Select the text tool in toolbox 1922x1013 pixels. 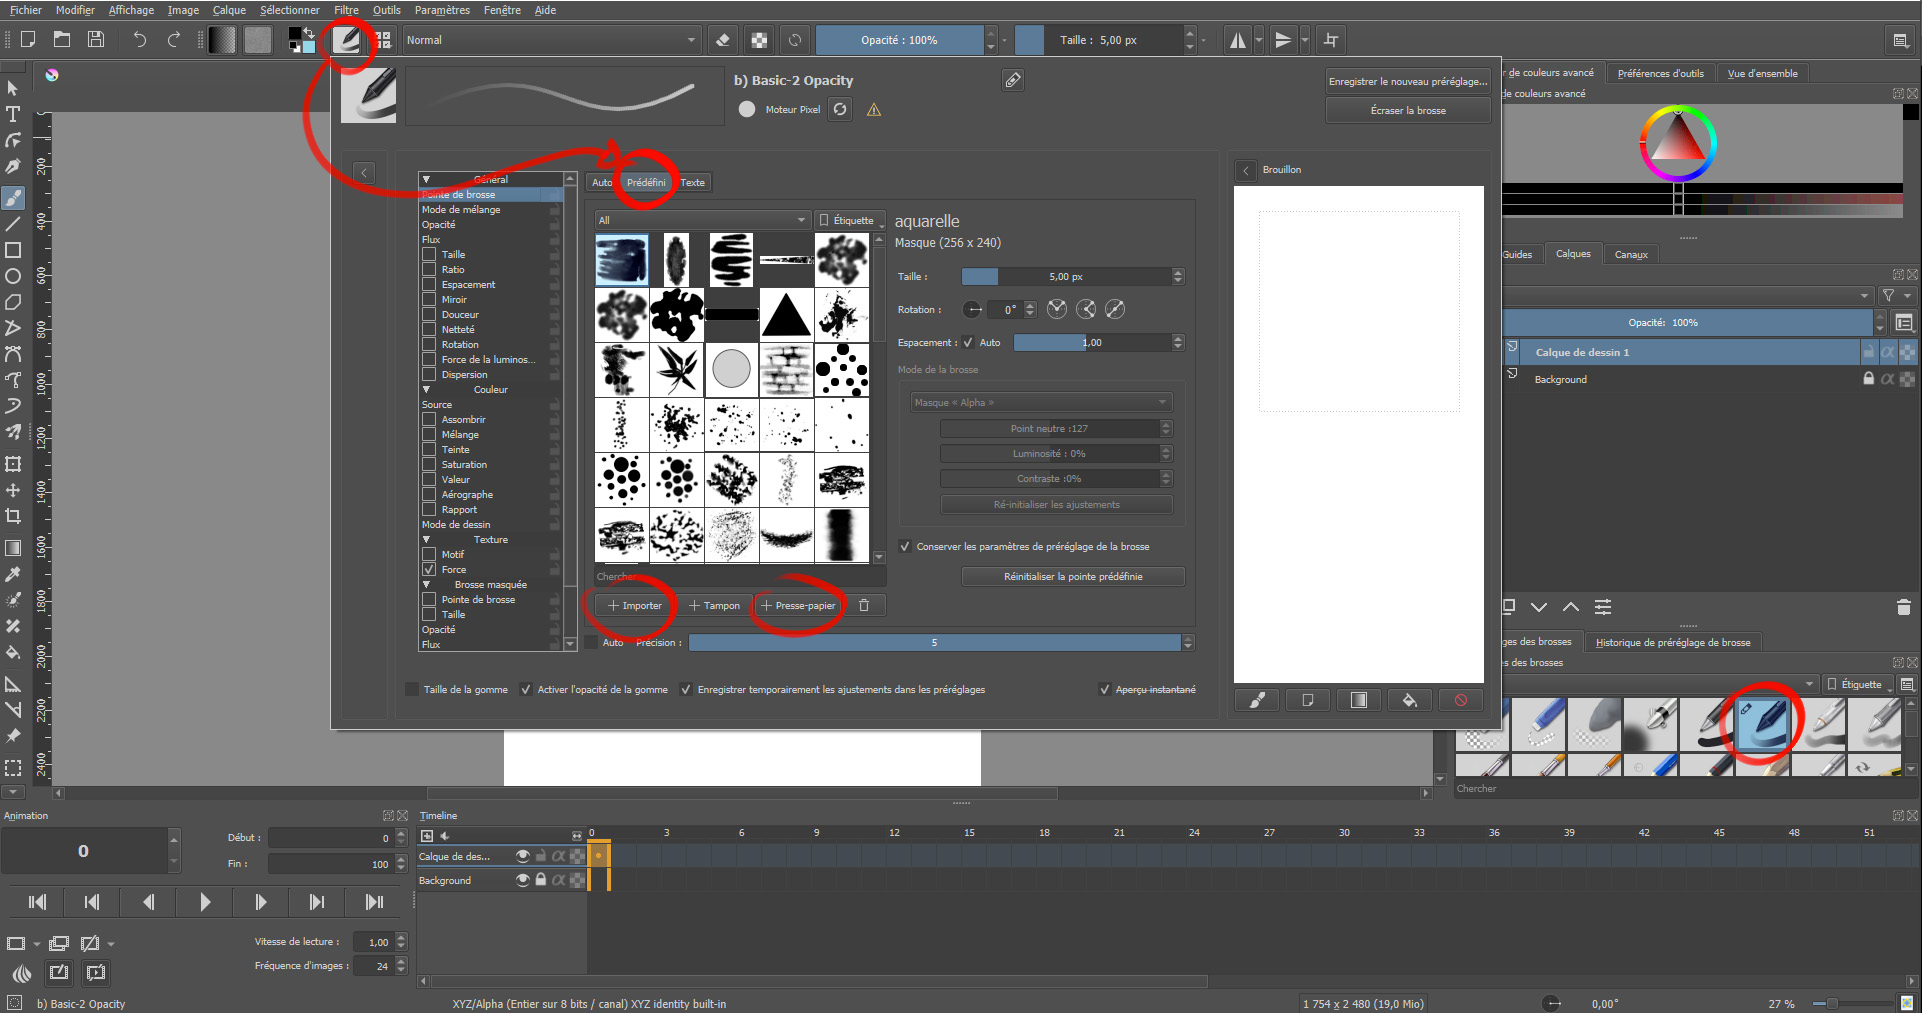(13, 114)
